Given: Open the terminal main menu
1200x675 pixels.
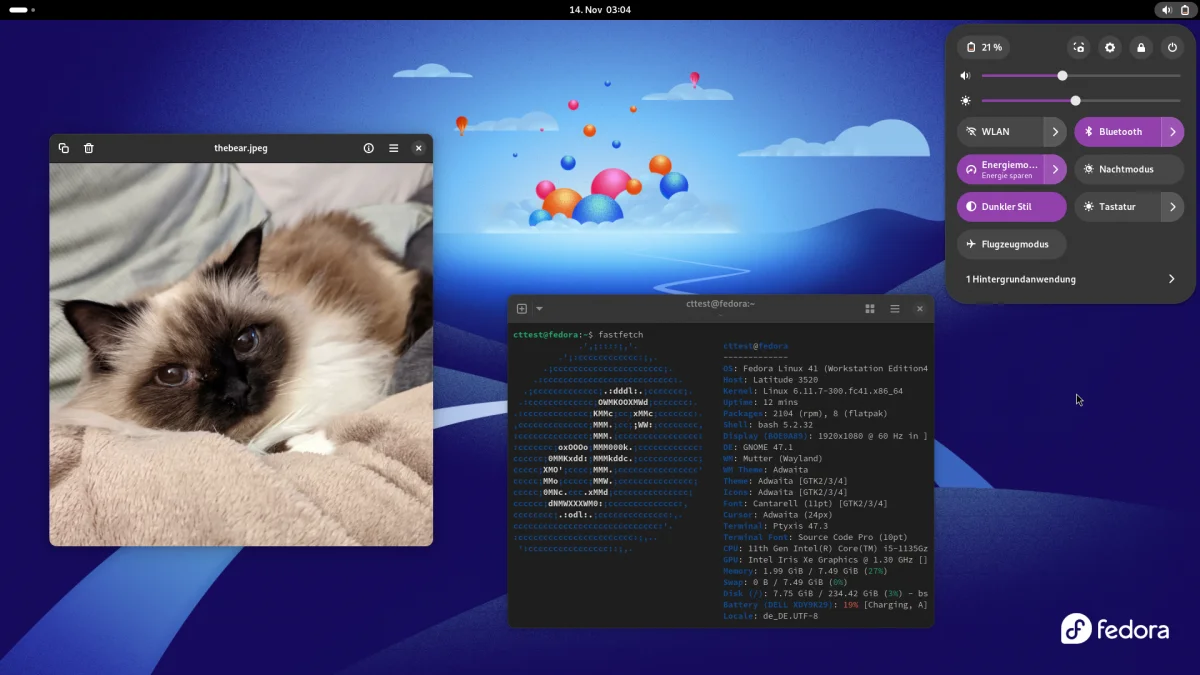Looking at the screenshot, I should 895,309.
